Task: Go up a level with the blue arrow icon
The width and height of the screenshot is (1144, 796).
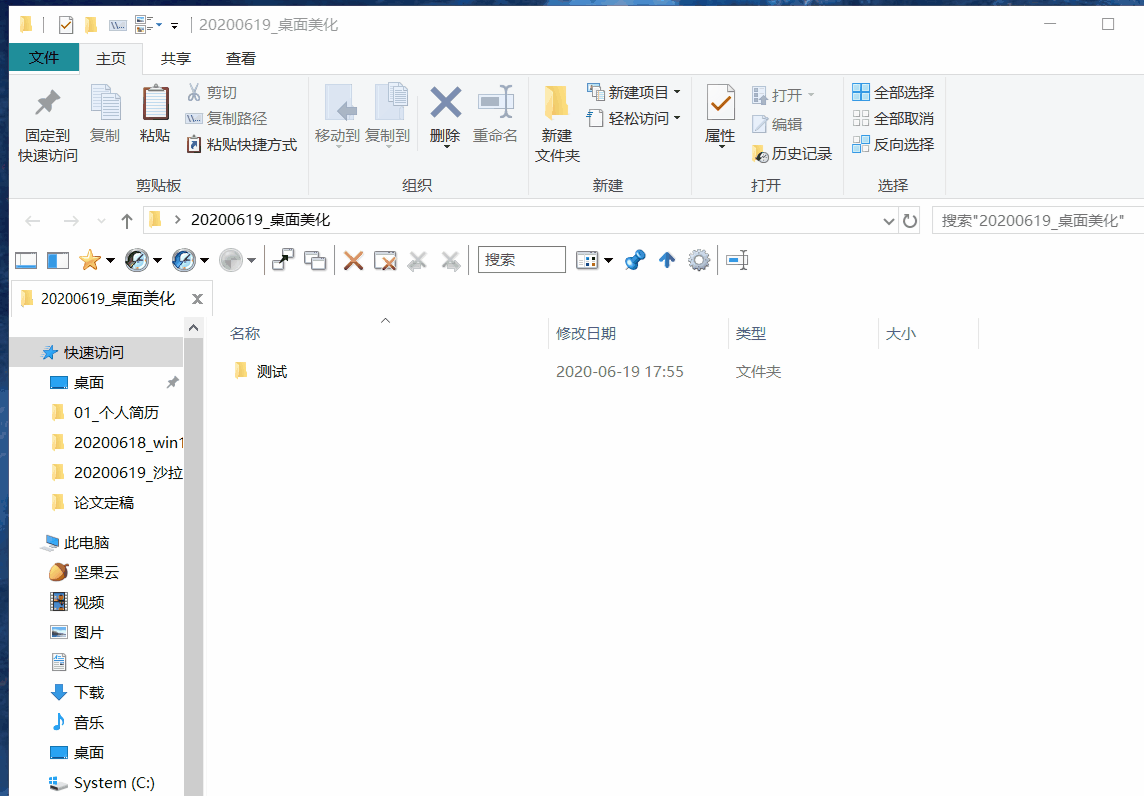Action: [x=667, y=259]
